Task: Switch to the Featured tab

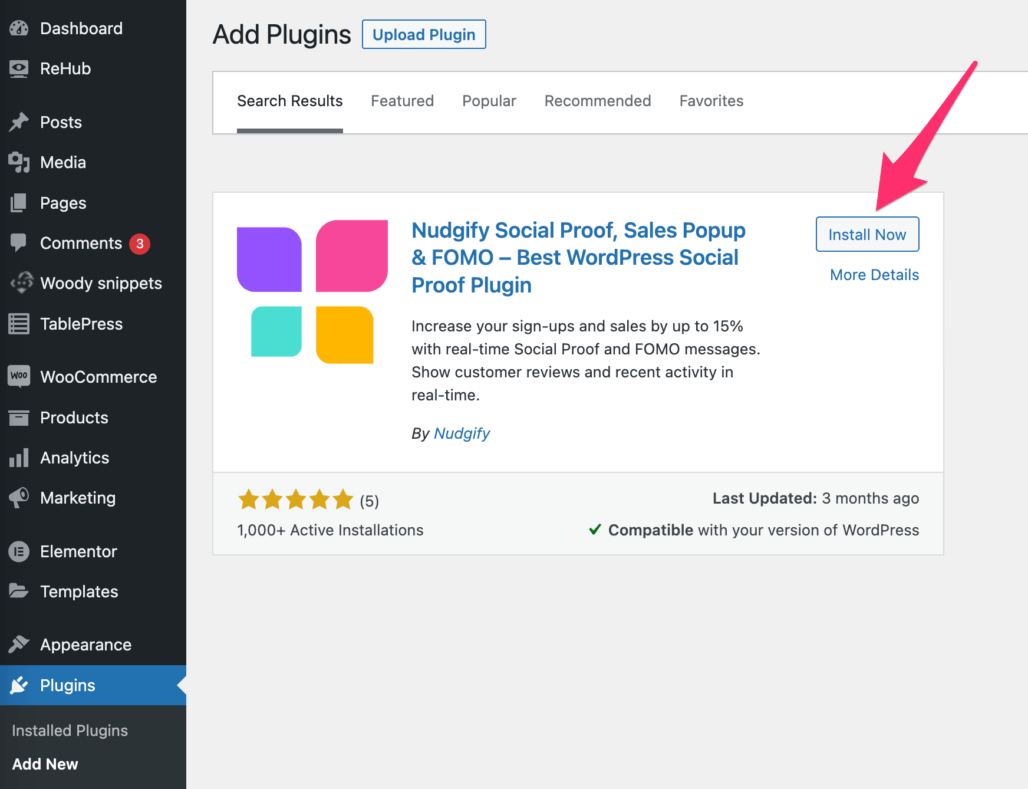Action: [x=402, y=101]
